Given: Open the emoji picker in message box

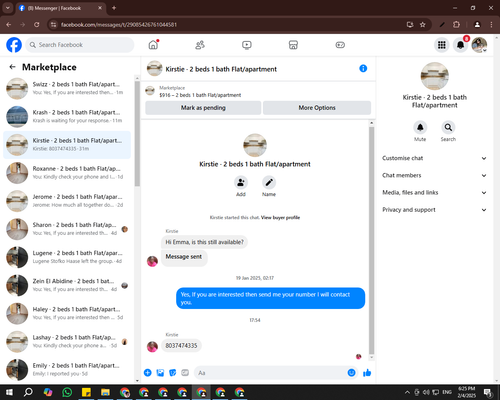Looking at the screenshot, I should click(351, 373).
